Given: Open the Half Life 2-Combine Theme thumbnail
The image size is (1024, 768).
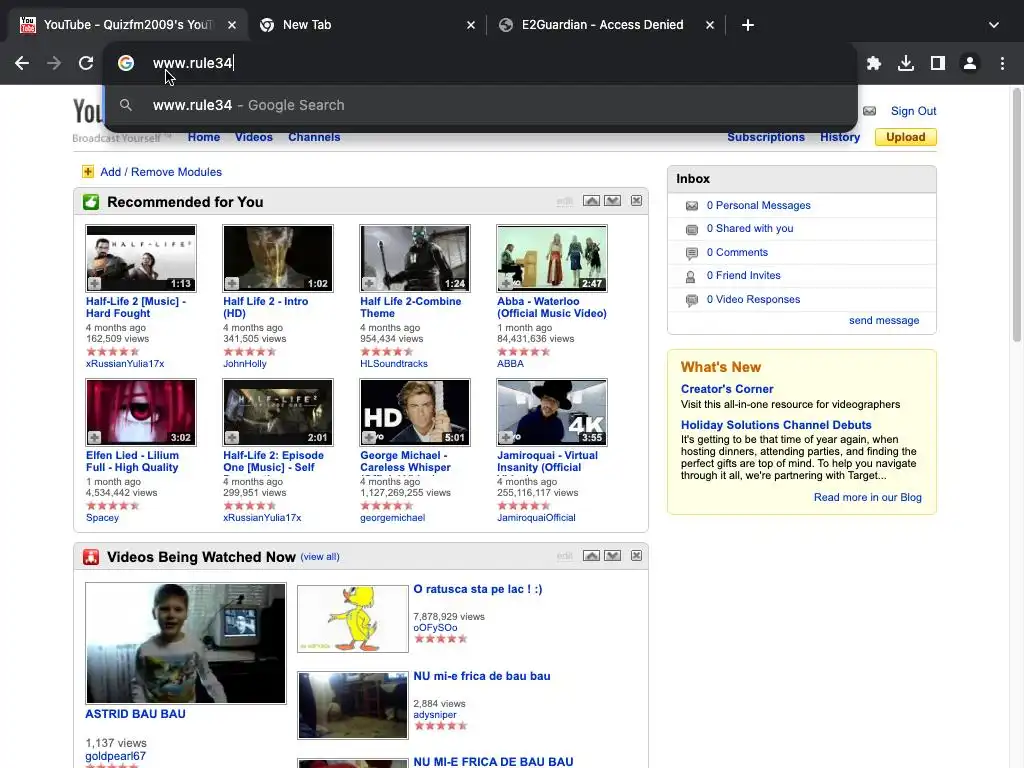Looking at the screenshot, I should 415,258.
